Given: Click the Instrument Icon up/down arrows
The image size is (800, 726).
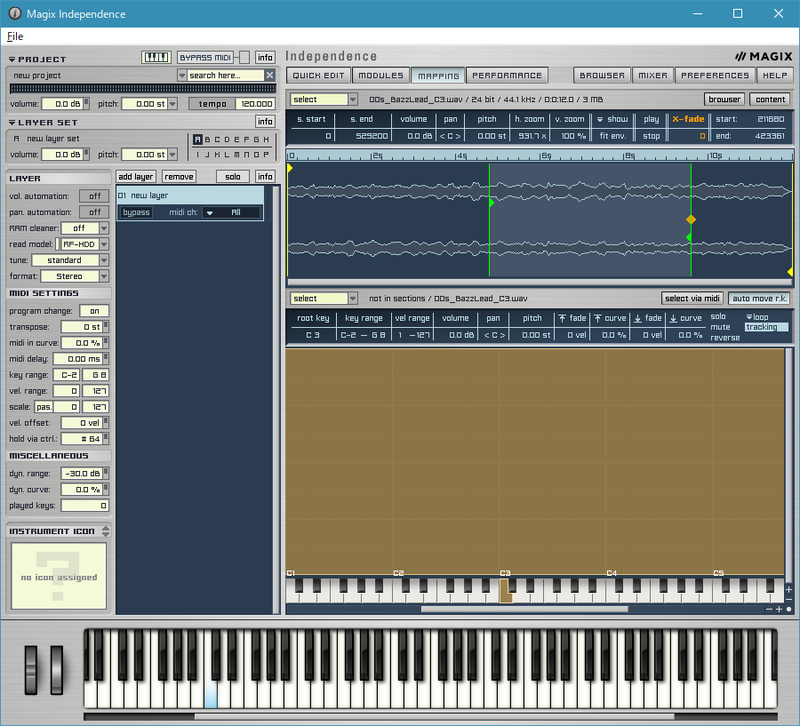Looking at the screenshot, I should click(x=106, y=531).
